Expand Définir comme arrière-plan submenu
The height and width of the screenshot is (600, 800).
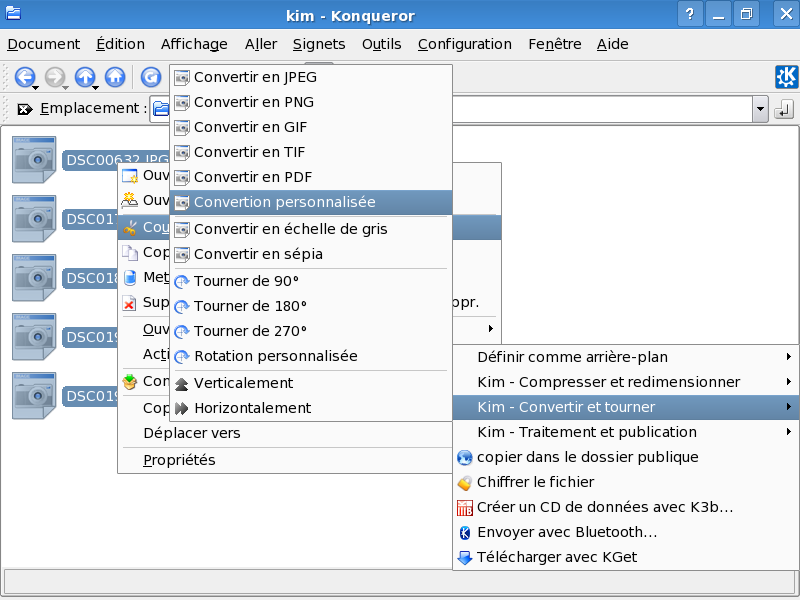[626, 357]
